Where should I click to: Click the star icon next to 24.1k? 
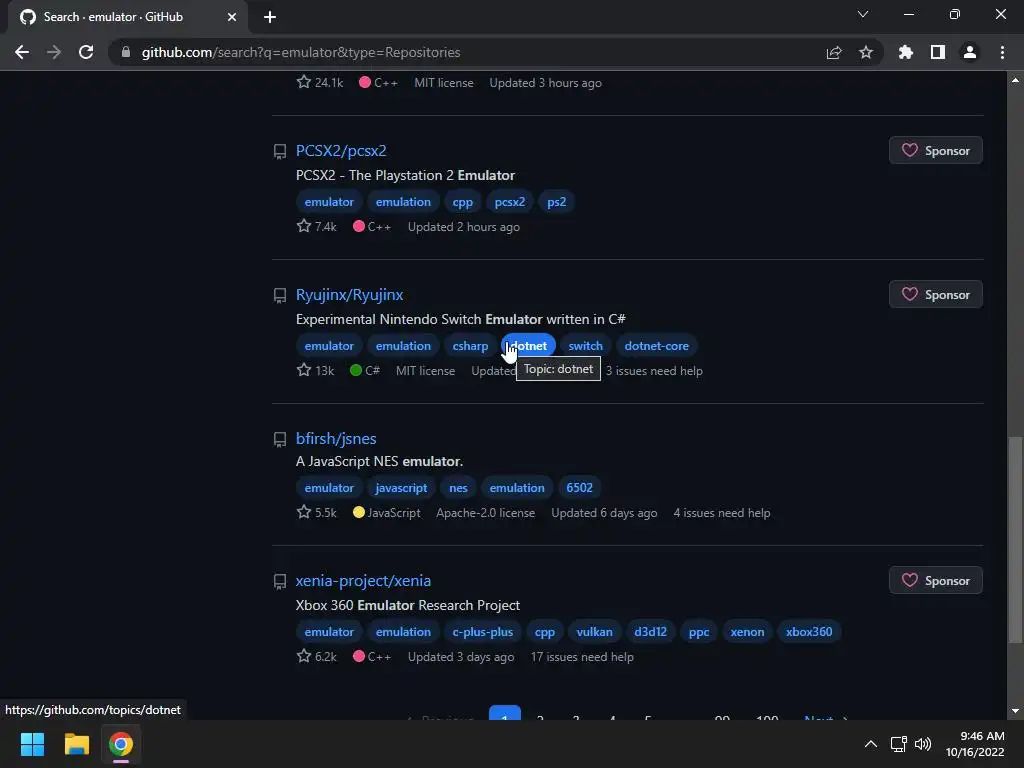304,82
